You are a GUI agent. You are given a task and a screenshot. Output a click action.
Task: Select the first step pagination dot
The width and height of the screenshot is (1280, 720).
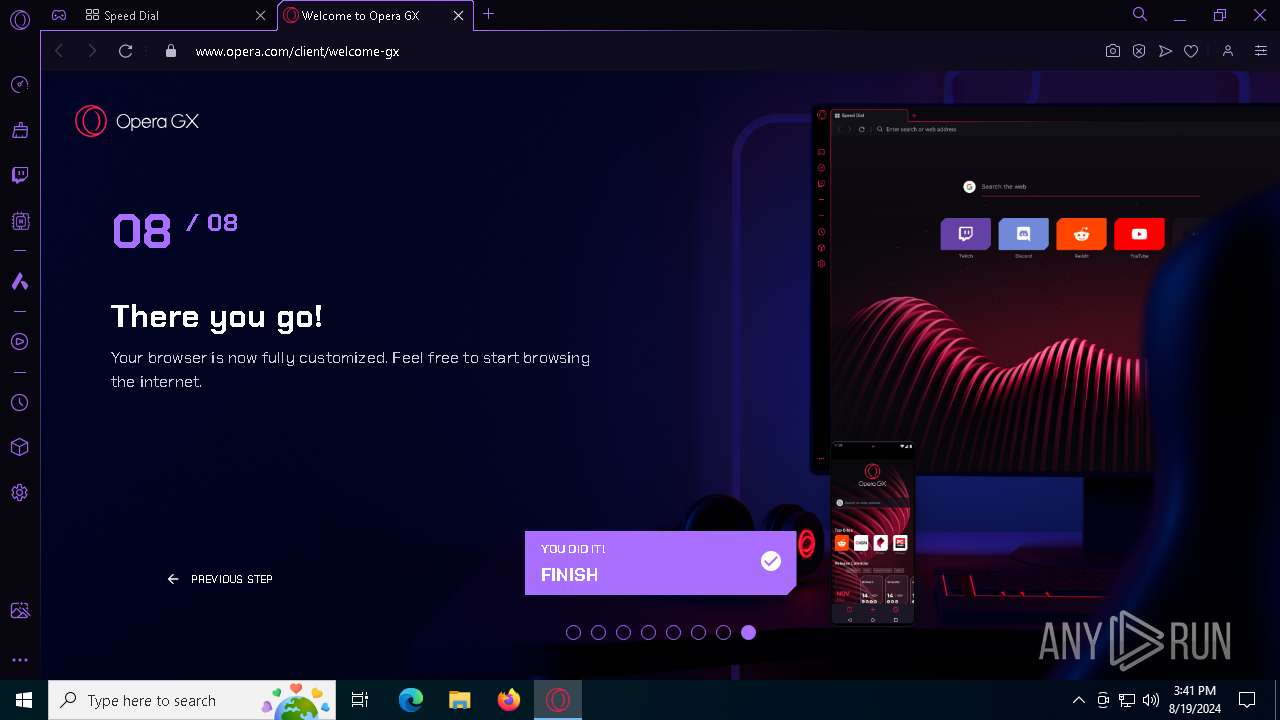[573, 632]
